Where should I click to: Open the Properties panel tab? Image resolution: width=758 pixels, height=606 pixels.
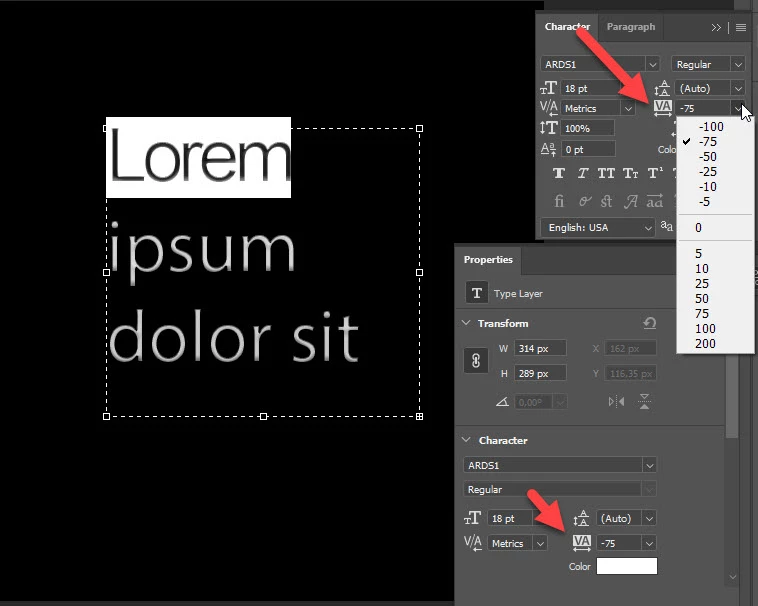[x=488, y=260]
